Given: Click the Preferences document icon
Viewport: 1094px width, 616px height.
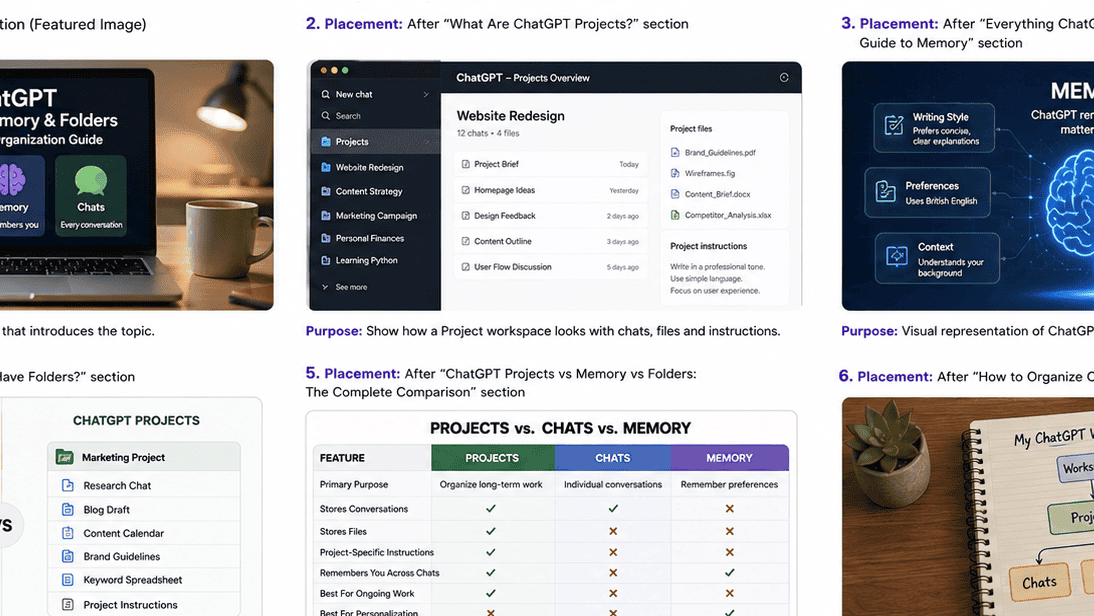Looking at the screenshot, I should pos(885,191).
